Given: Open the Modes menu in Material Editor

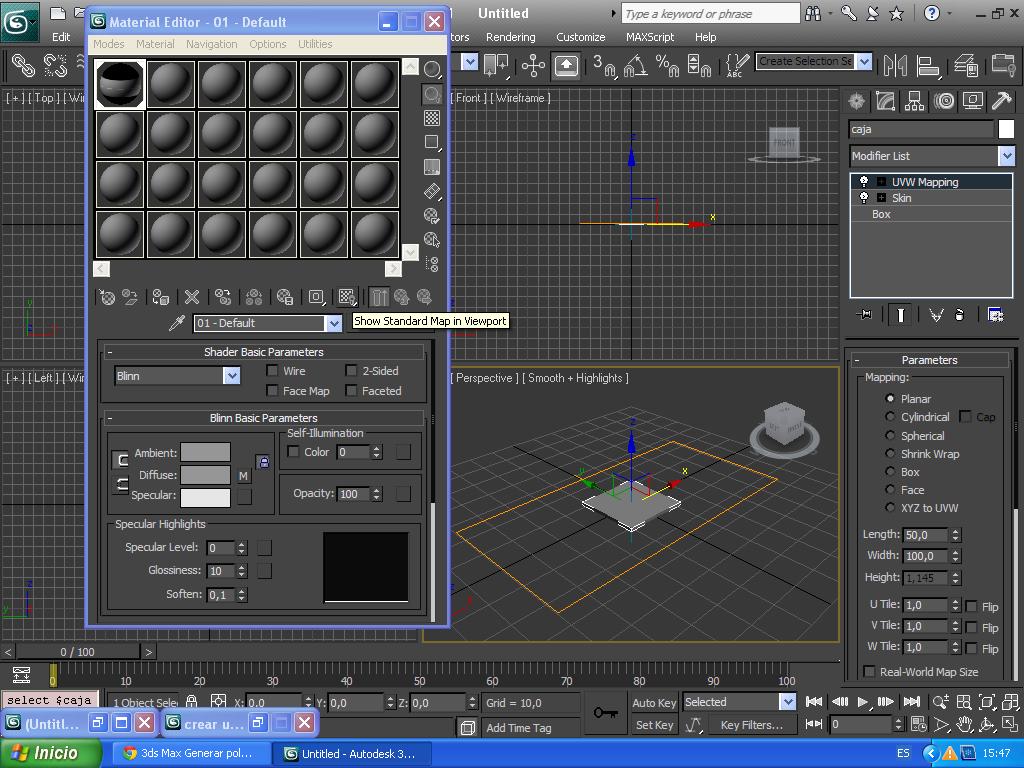Looking at the screenshot, I should 108,44.
